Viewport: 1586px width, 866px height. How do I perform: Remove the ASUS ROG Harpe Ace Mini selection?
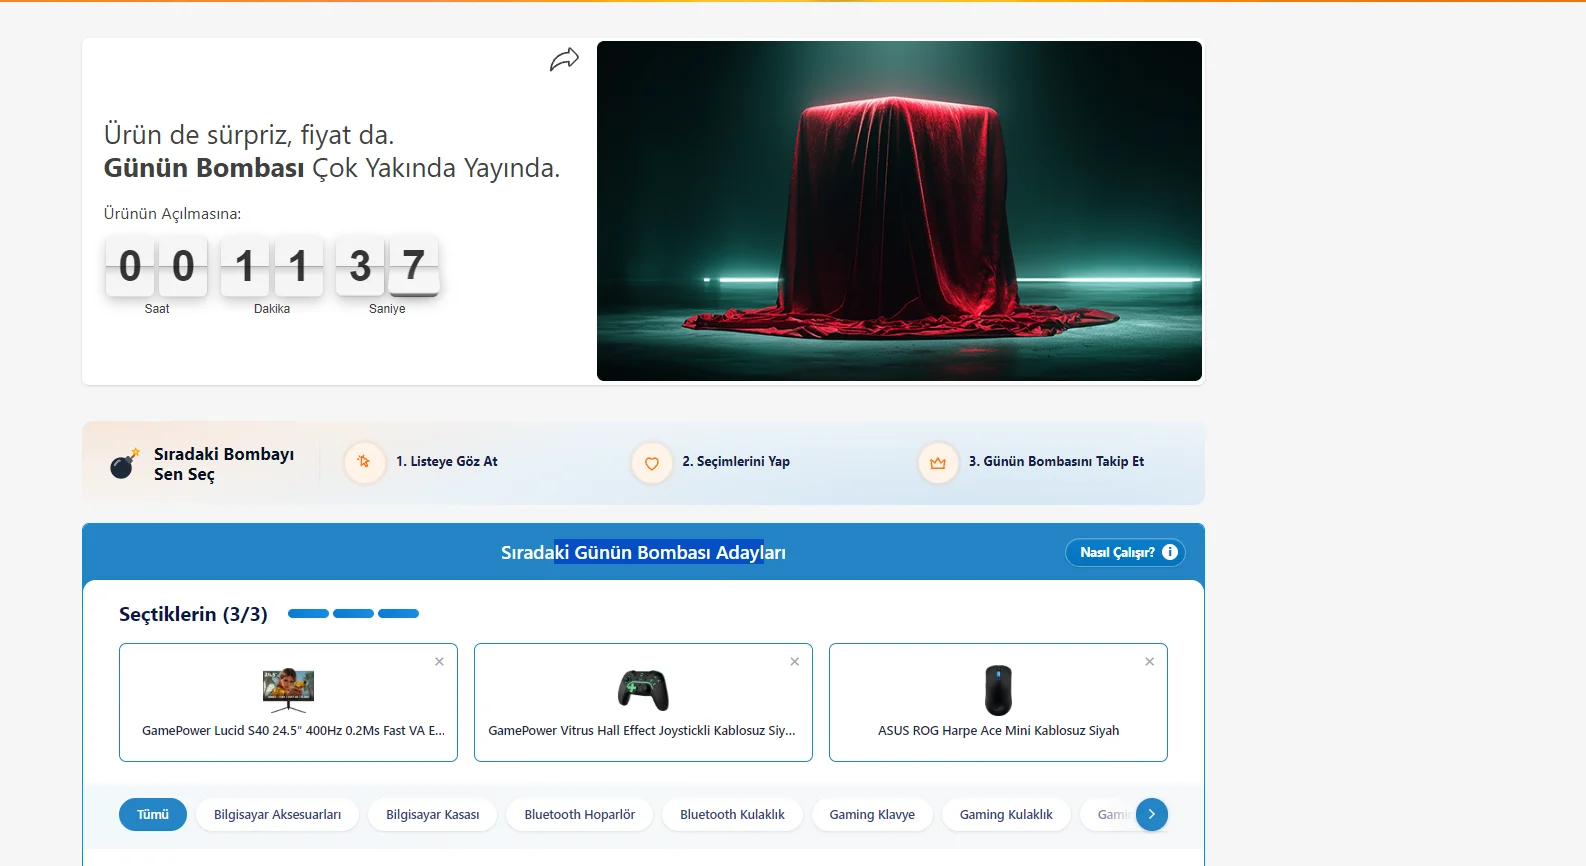click(x=1149, y=662)
